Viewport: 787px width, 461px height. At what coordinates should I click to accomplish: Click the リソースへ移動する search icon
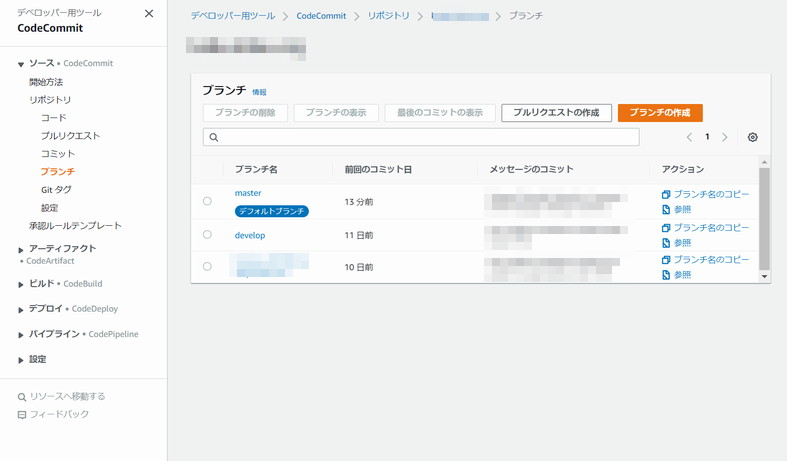tap(22, 397)
